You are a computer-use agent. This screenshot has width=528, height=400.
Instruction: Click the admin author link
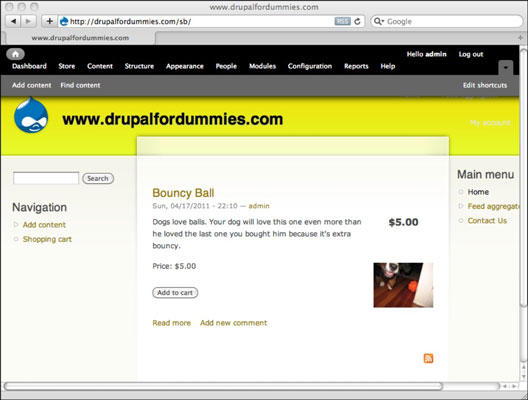click(x=259, y=206)
